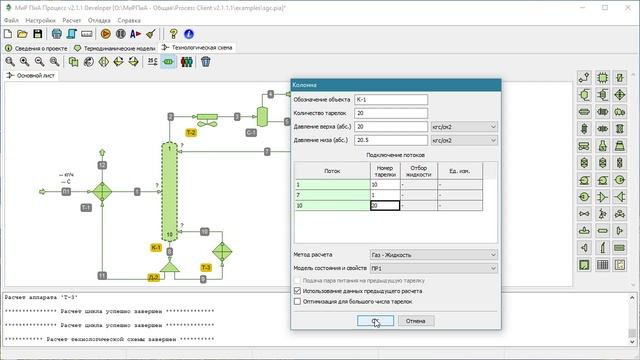Save the project with floppy disk icon
640x360 pixels.
[38, 34]
